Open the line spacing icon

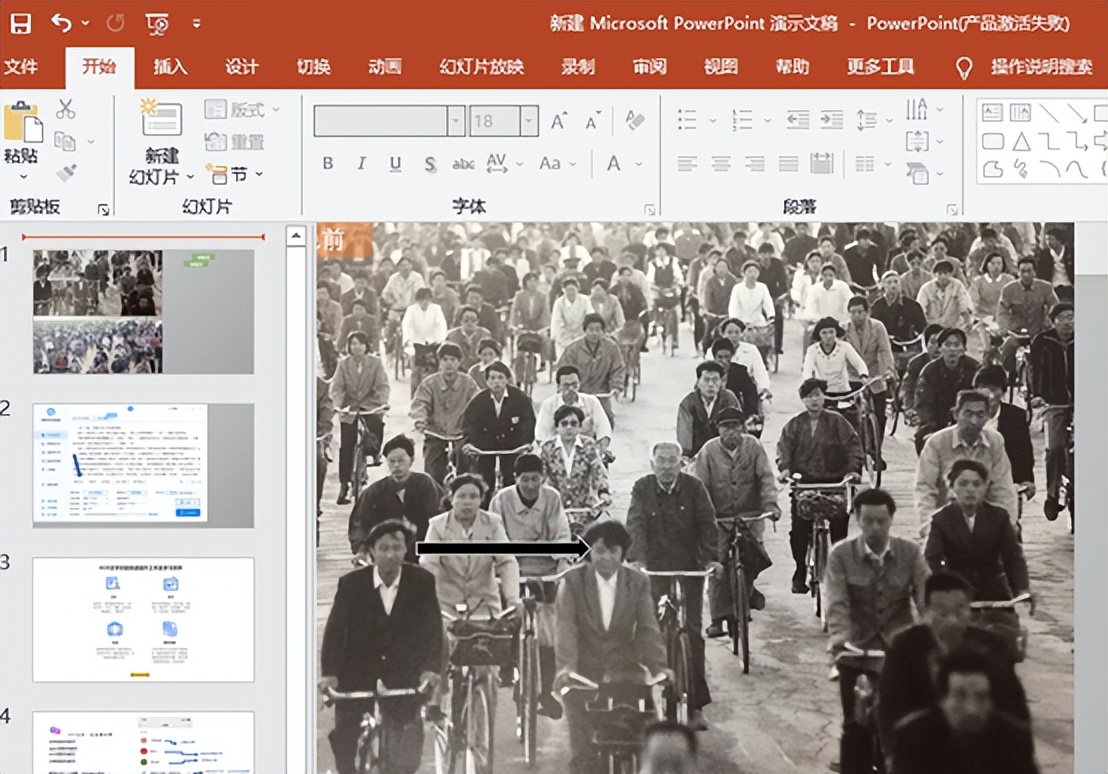[x=867, y=119]
